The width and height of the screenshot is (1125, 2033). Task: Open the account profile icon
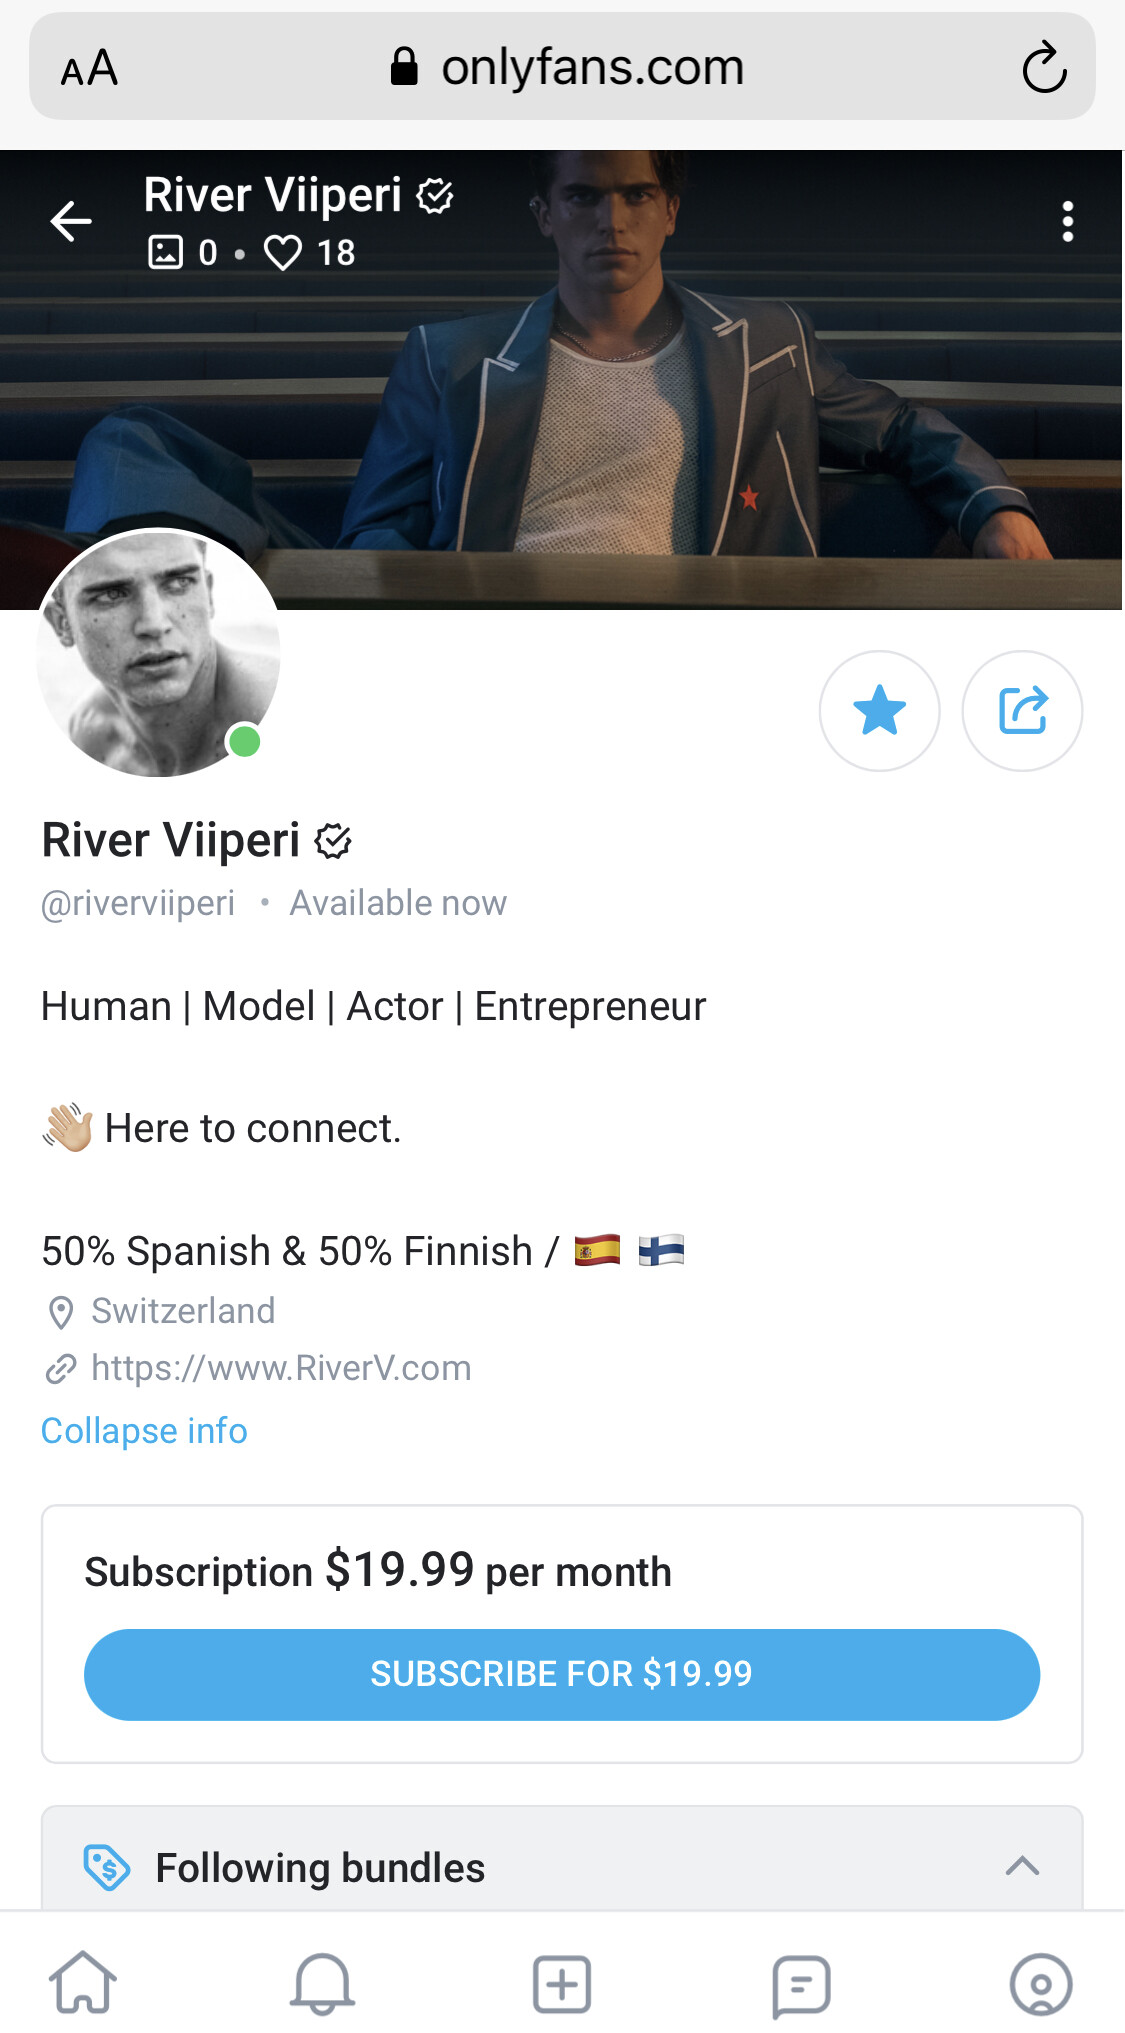coord(1040,1982)
